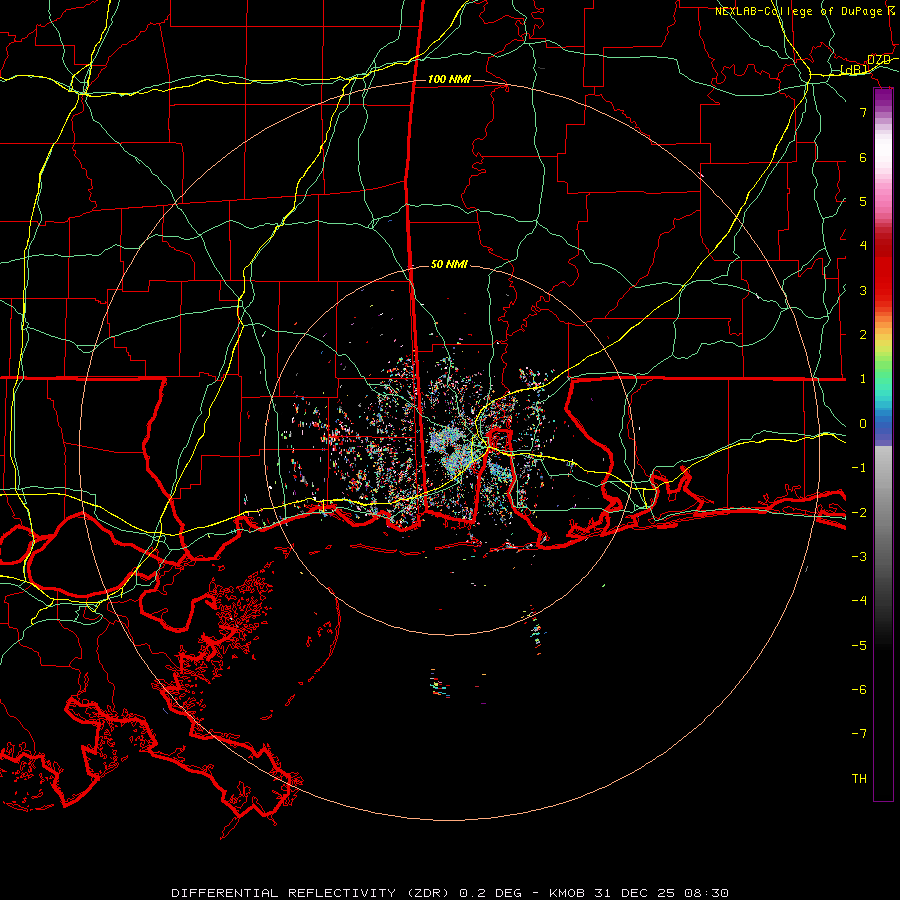Click the "-3" value on the ZDR scale
The height and width of the screenshot is (900, 900).
(x=859, y=556)
